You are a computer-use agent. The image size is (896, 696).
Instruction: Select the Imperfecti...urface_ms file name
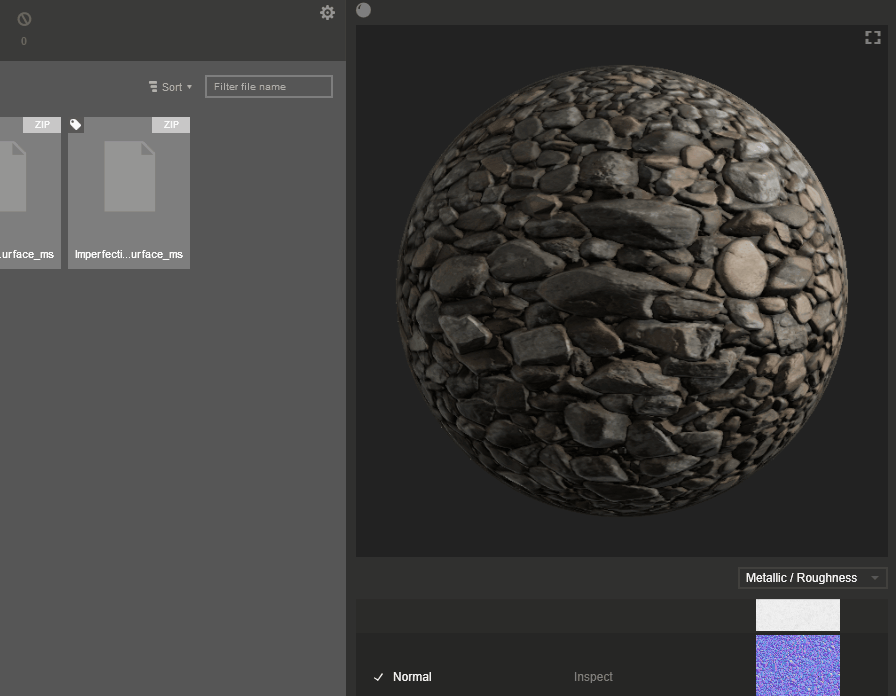[129, 254]
